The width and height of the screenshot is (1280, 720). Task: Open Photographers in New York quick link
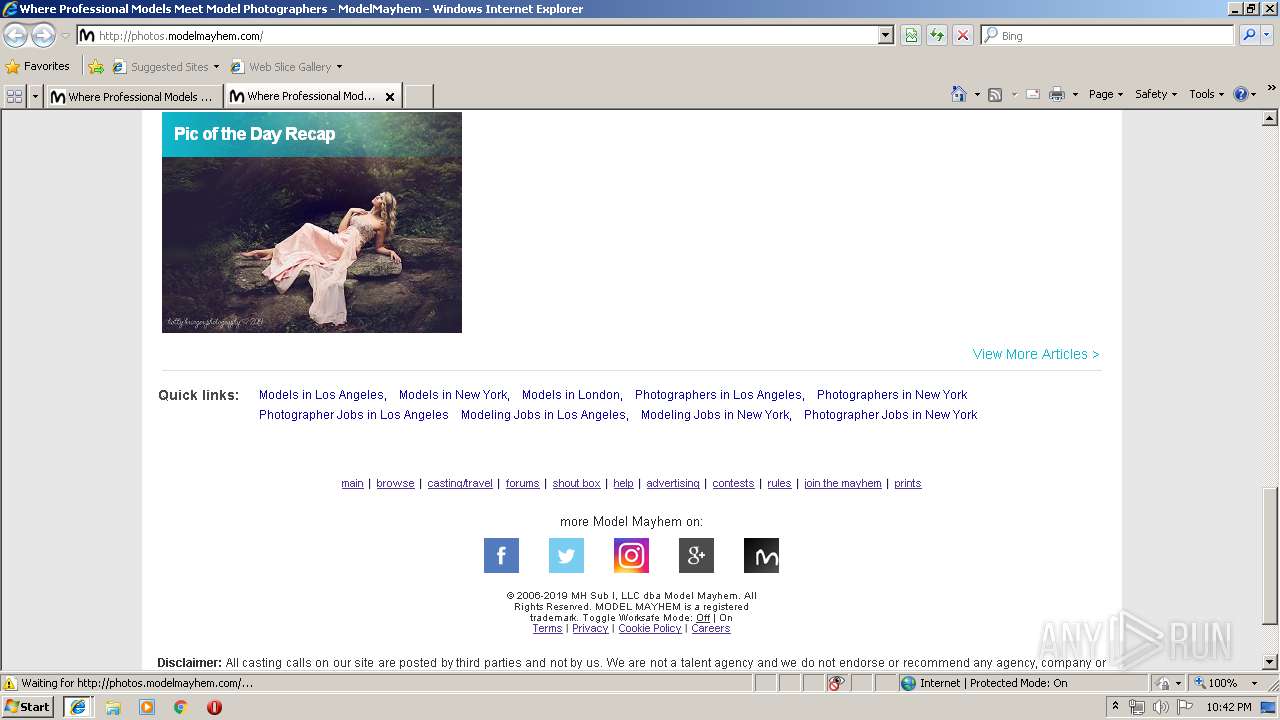(892, 395)
